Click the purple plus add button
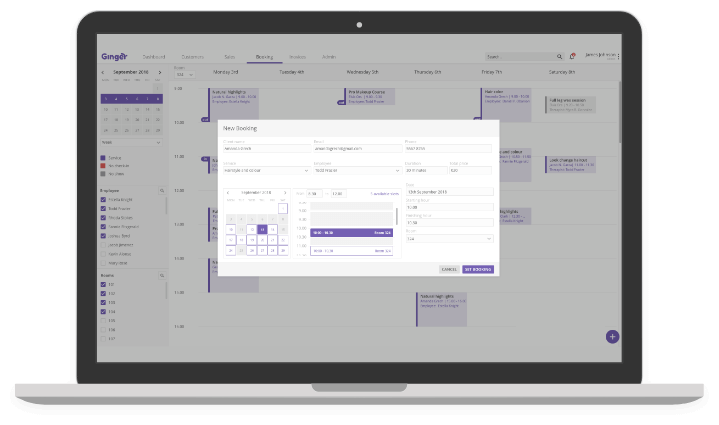 (612, 337)
